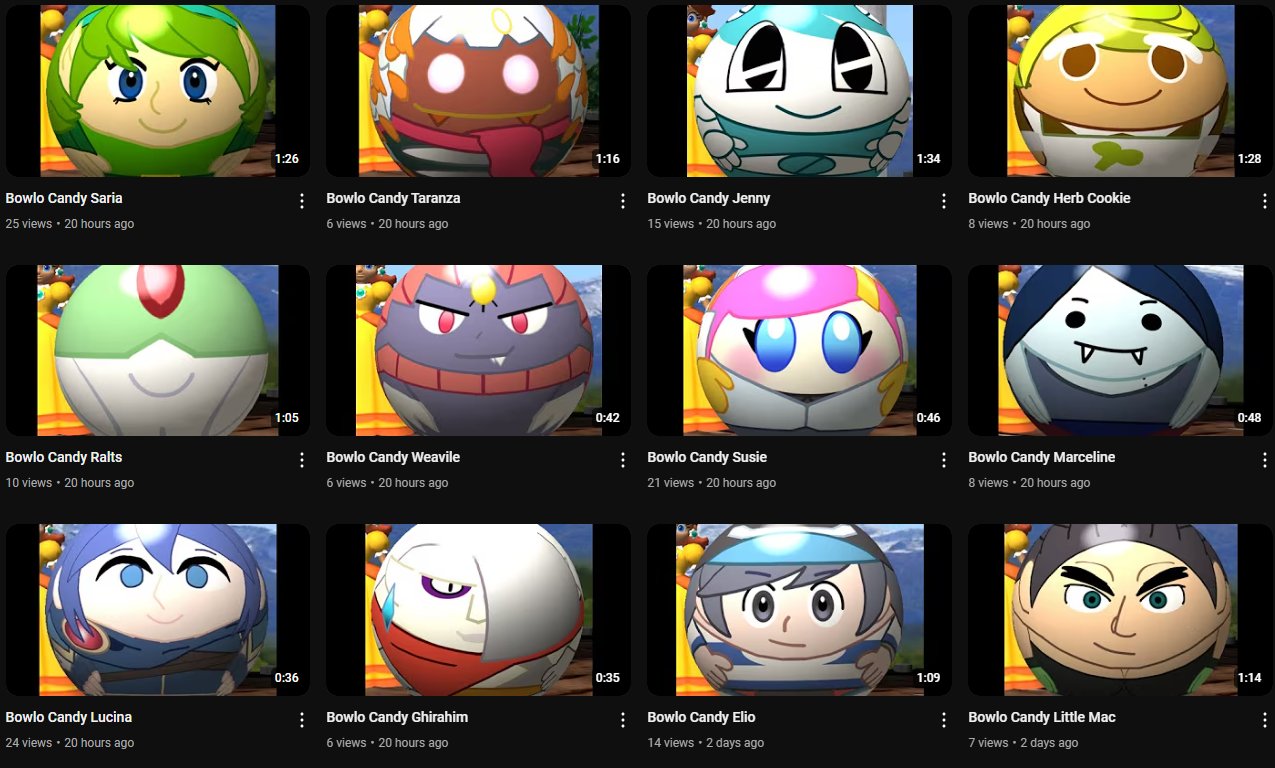Play the Bowlo Candy Weavile thumbnail
Image resolution: width=1275 pixels, height=768 pixels.
[478, 350]
